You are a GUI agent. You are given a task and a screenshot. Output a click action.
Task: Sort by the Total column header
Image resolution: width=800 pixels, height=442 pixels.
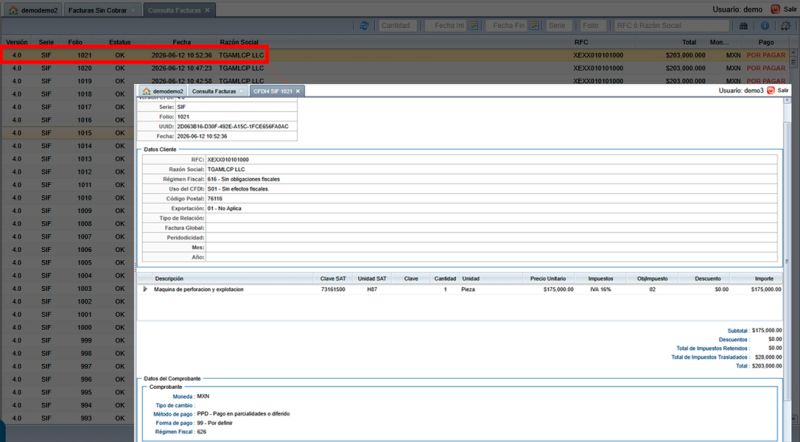point(689,42)
